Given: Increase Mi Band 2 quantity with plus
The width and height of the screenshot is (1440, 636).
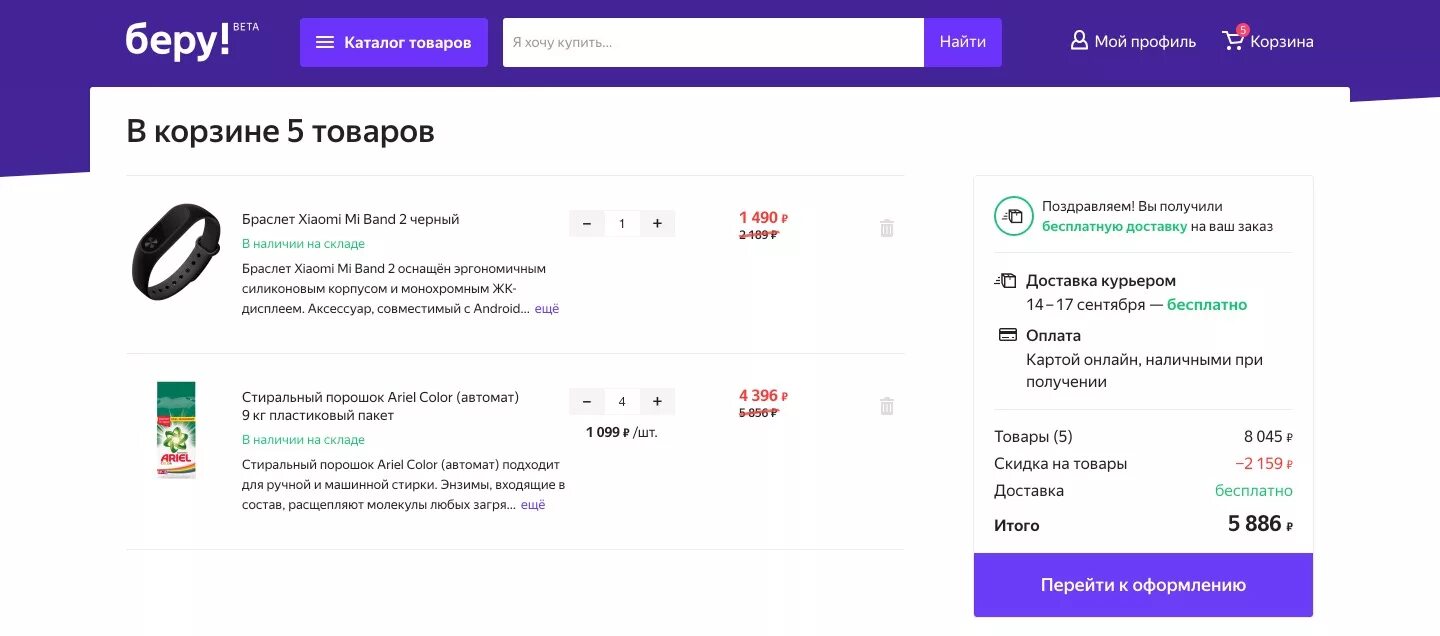Looking at the screenshot, I should pyautogui.click(x=657, y=224).
